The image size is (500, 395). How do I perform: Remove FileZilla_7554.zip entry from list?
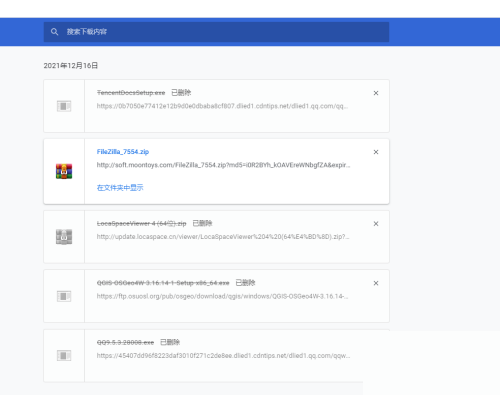click(376, 152)
